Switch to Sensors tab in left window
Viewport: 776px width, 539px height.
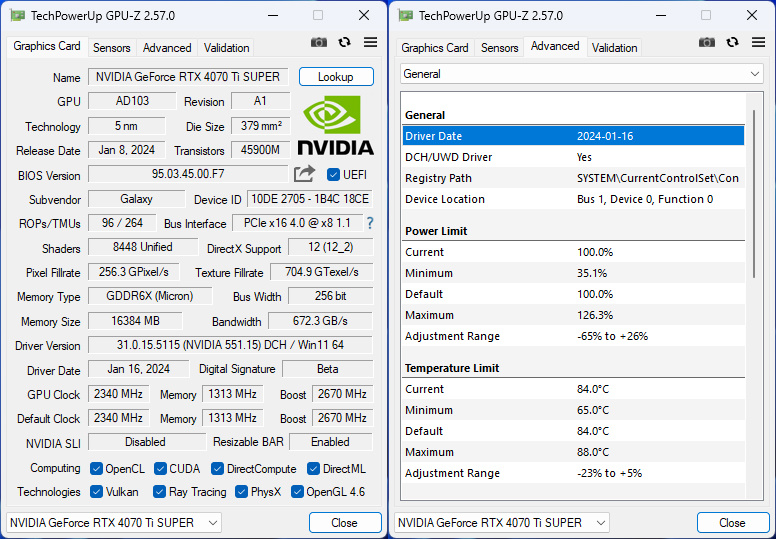111,48
